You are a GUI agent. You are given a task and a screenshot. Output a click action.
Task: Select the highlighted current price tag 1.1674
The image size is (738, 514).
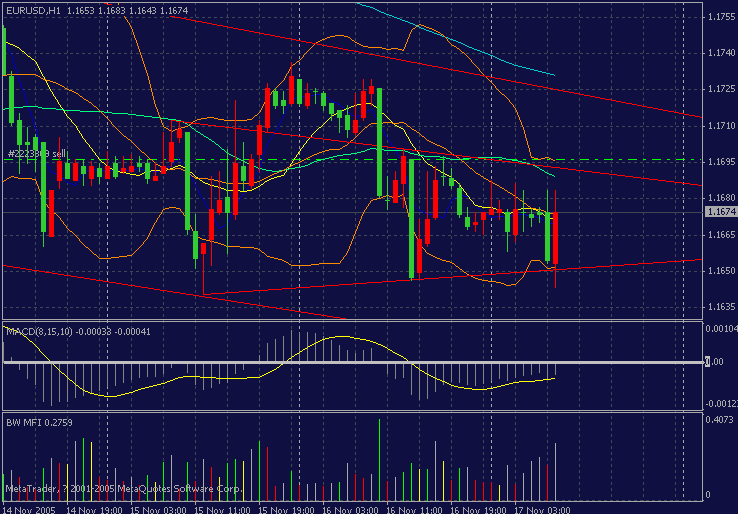click(721, 212)
